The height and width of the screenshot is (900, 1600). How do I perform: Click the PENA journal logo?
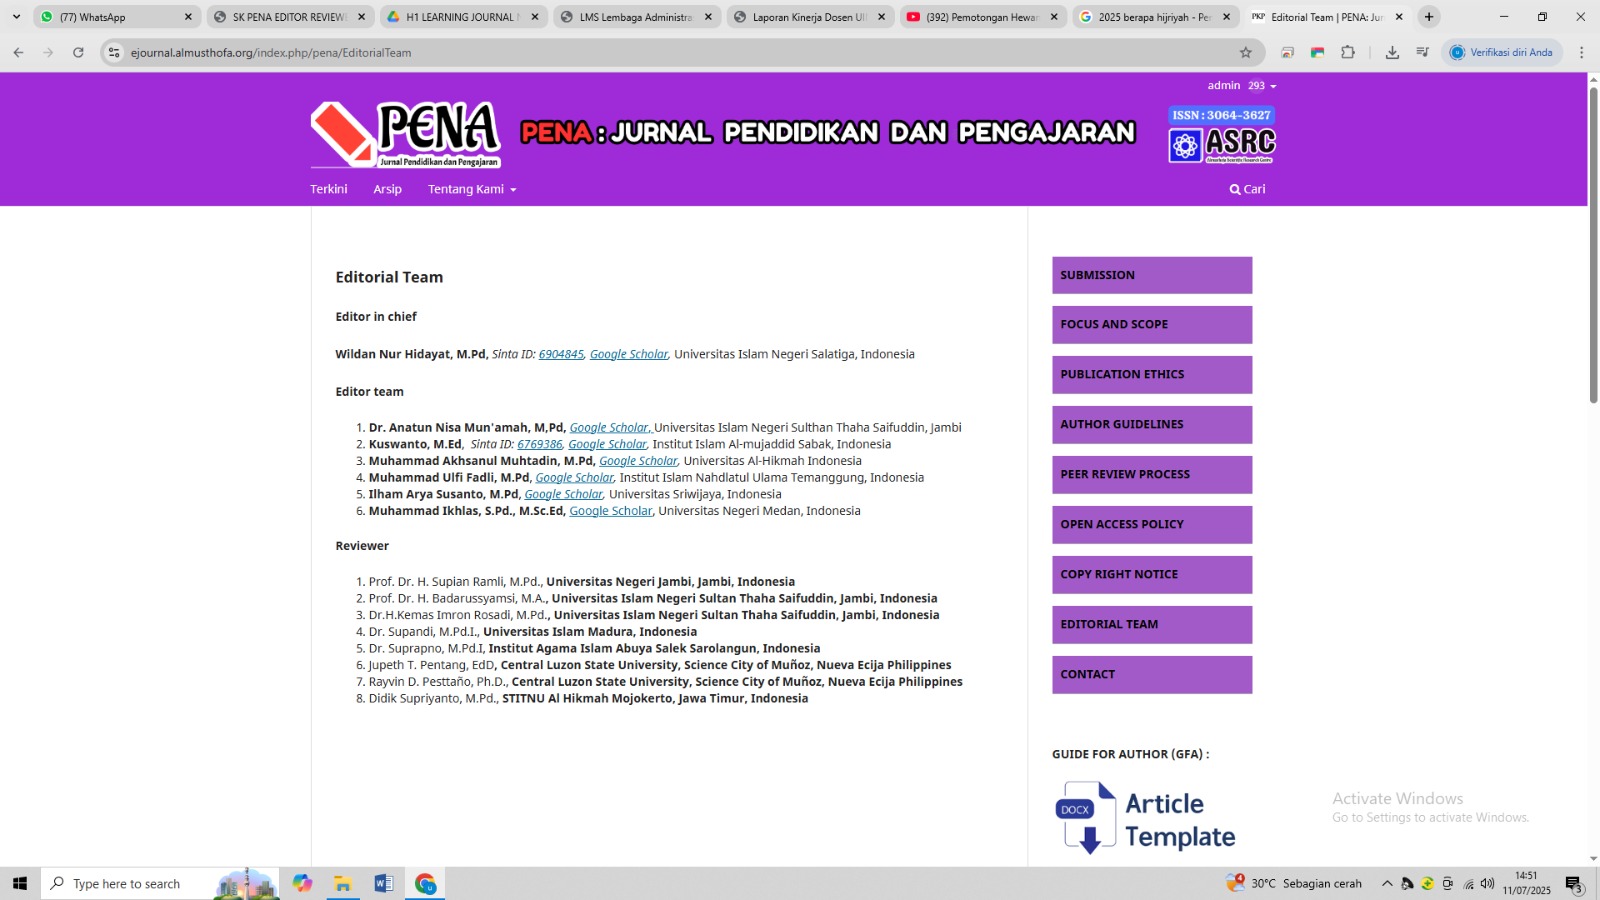[x=405, y=134]
